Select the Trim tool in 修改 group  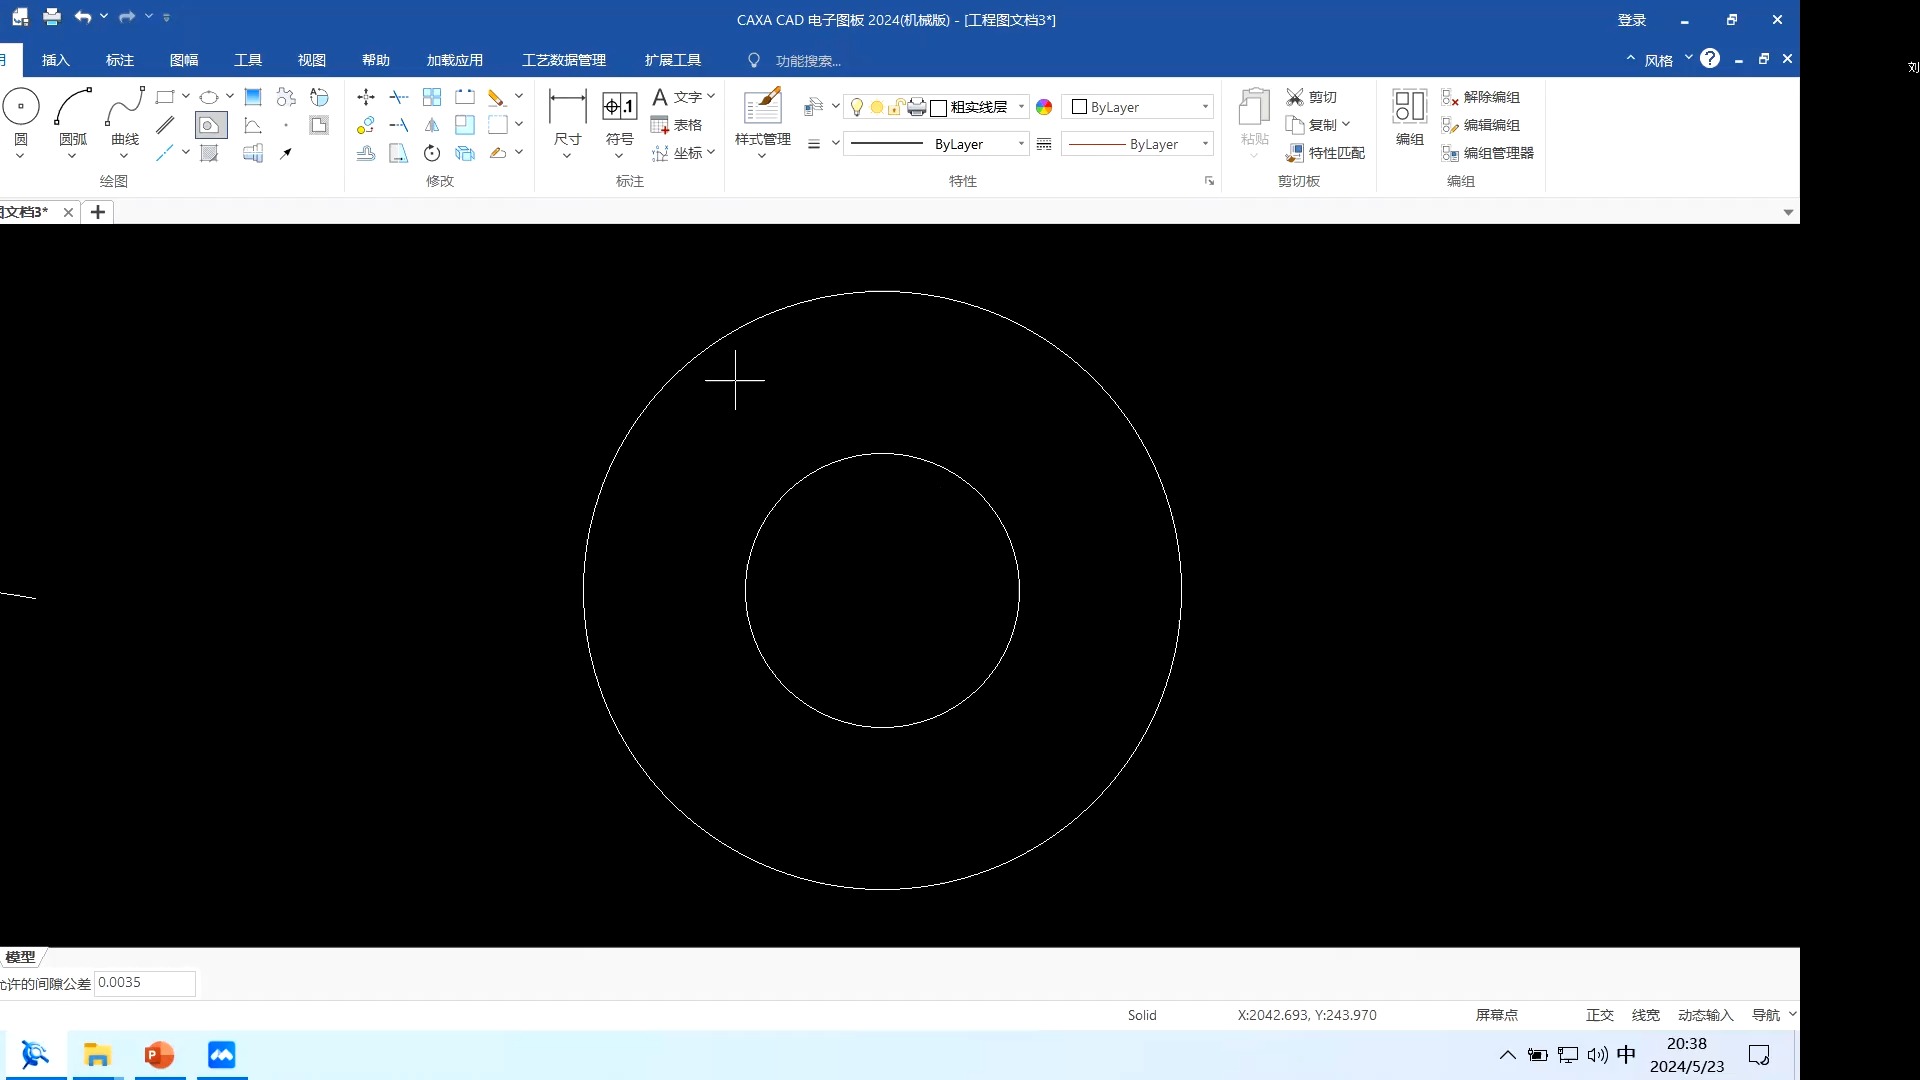point(399,97)
